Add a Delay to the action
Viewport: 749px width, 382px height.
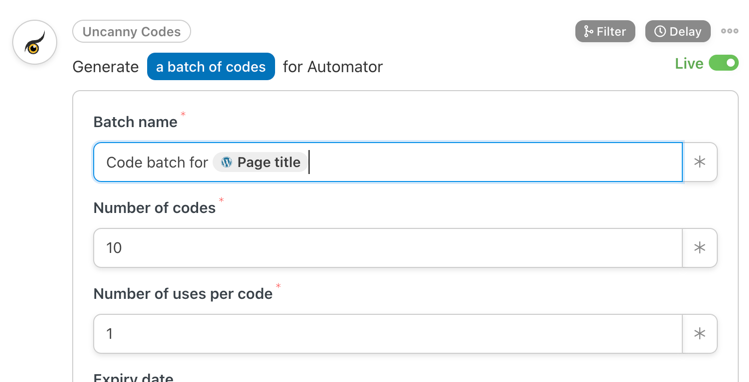678,31
